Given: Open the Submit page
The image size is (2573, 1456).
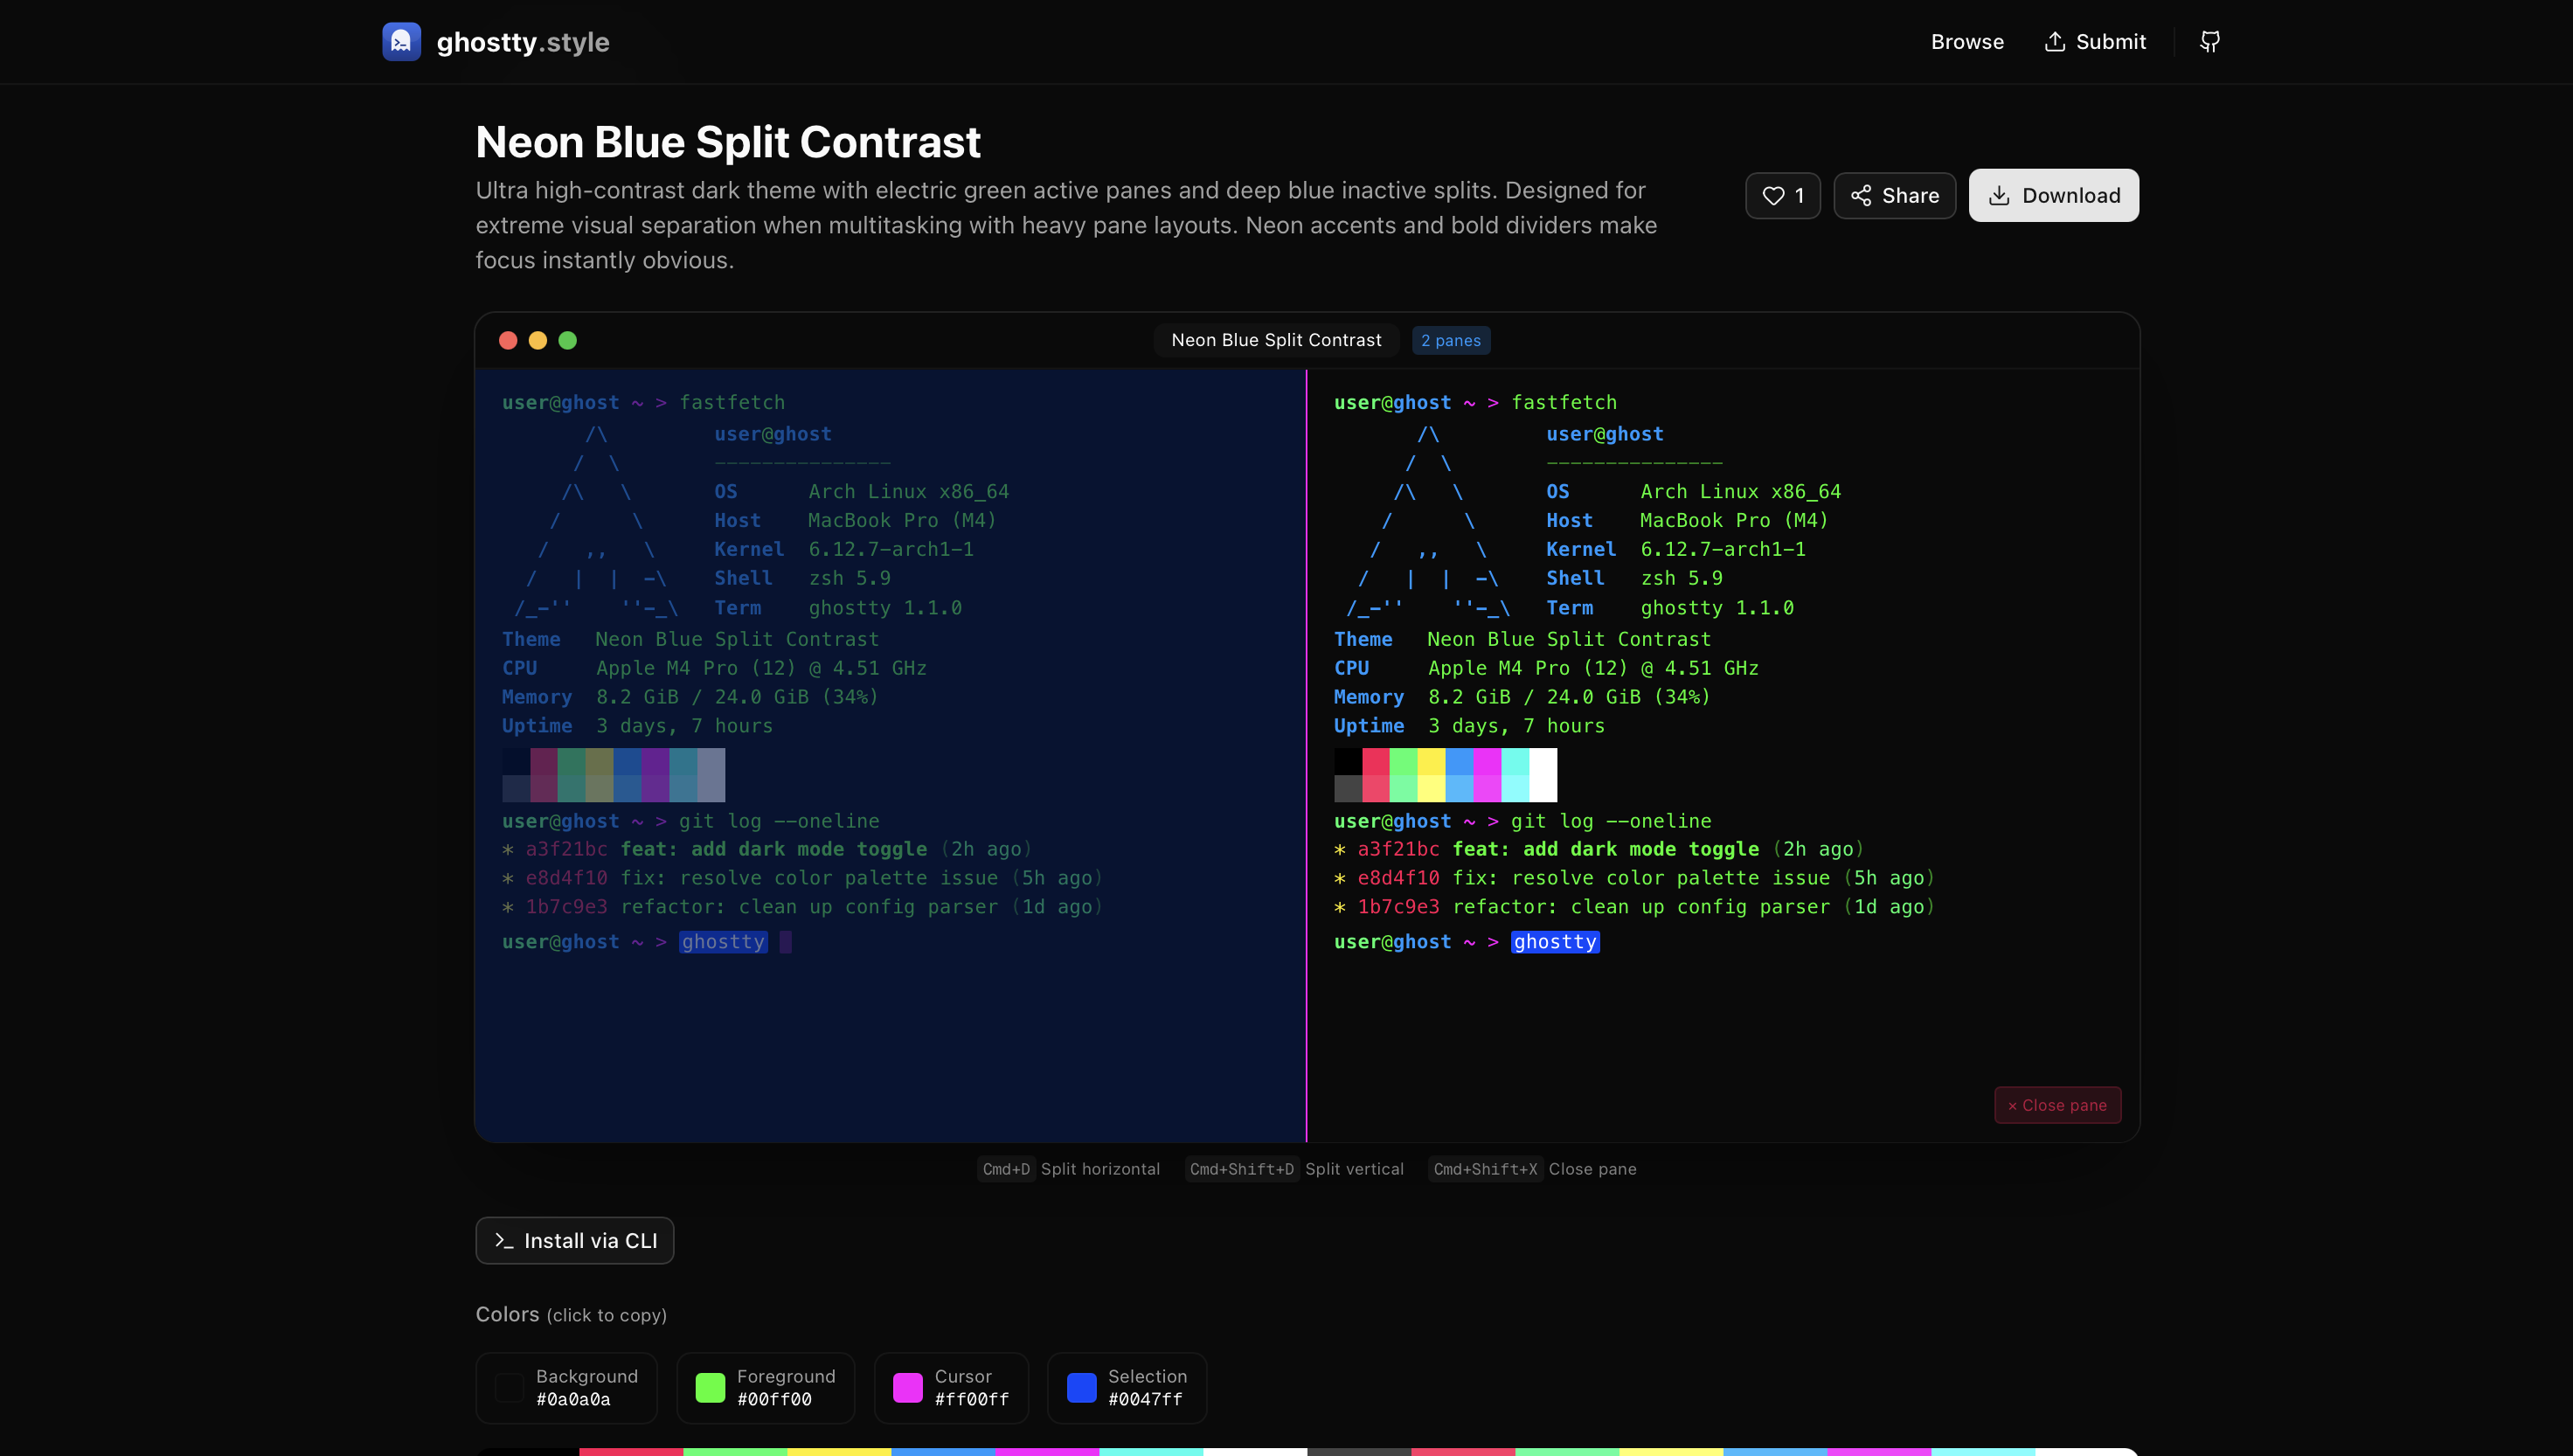Looking at the screenshot, I should coord(2095,41).
